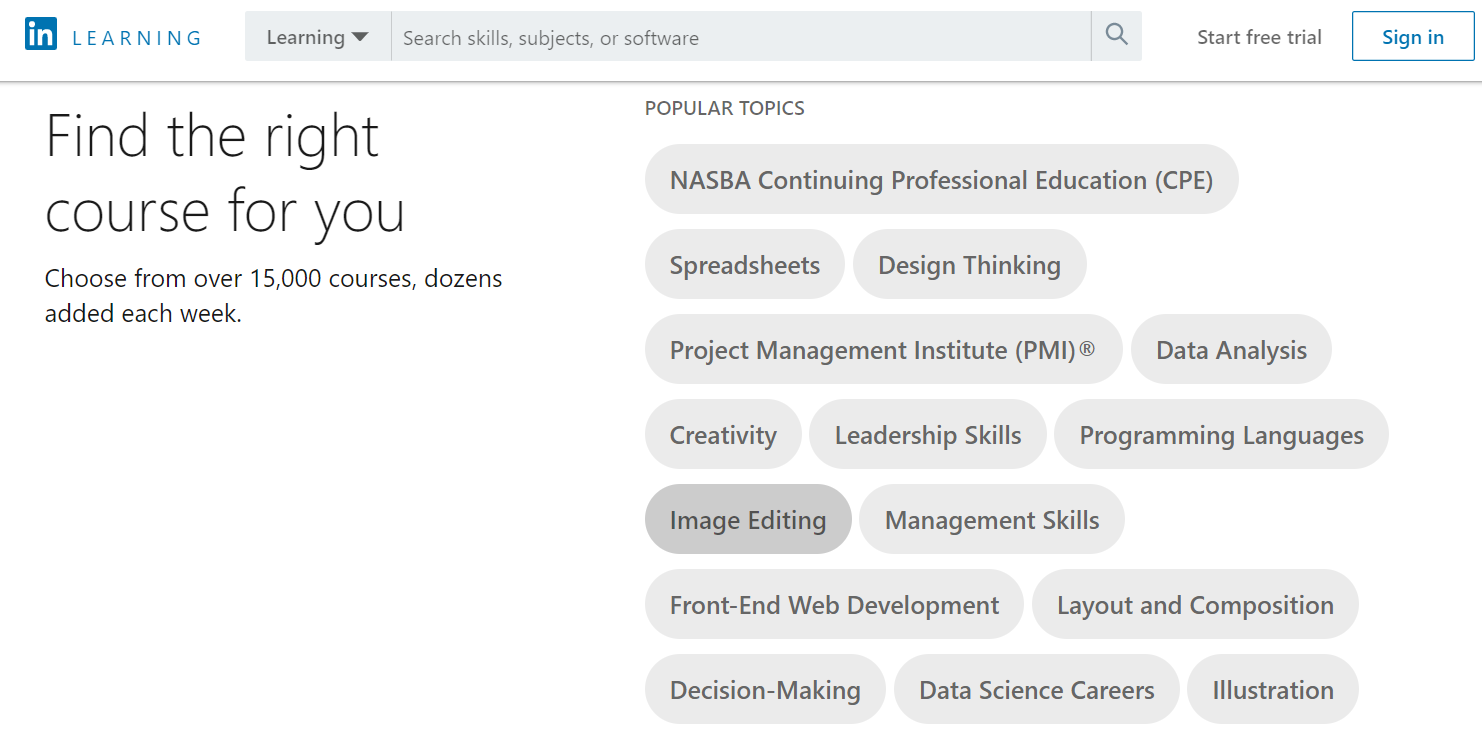Viewport: 1482px width, 745px height.
Task: Open the Learning dropdown menu
Action: tap(317, 37)
